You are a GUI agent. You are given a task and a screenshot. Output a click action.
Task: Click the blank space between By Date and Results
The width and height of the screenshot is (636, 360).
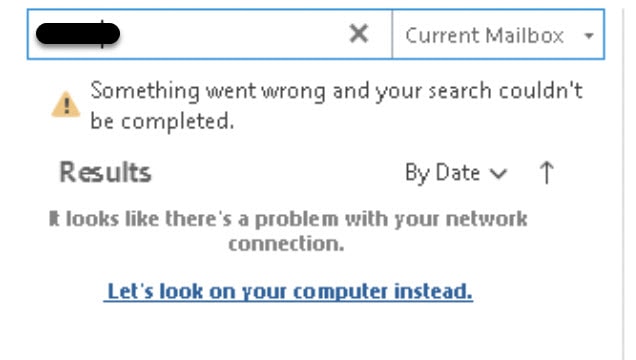(x=278, y=173)
